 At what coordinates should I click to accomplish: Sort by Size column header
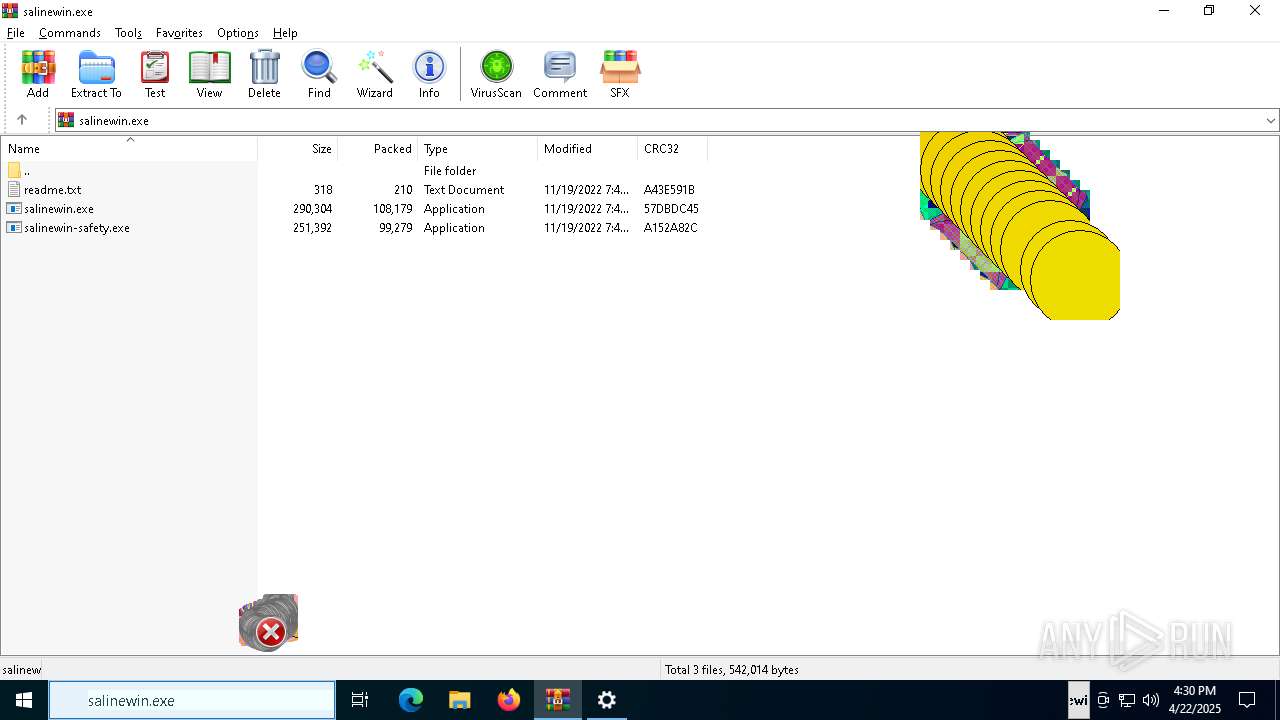pos(298,149)
